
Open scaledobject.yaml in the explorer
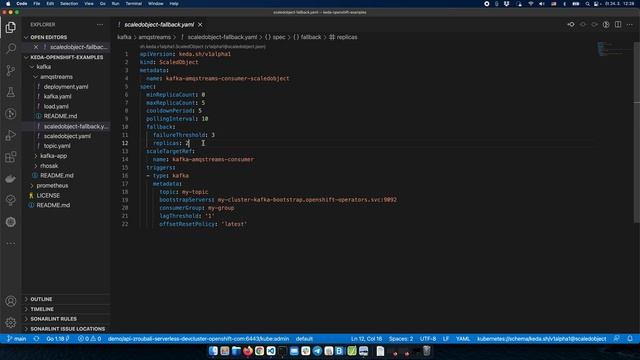tap(67, 136)
